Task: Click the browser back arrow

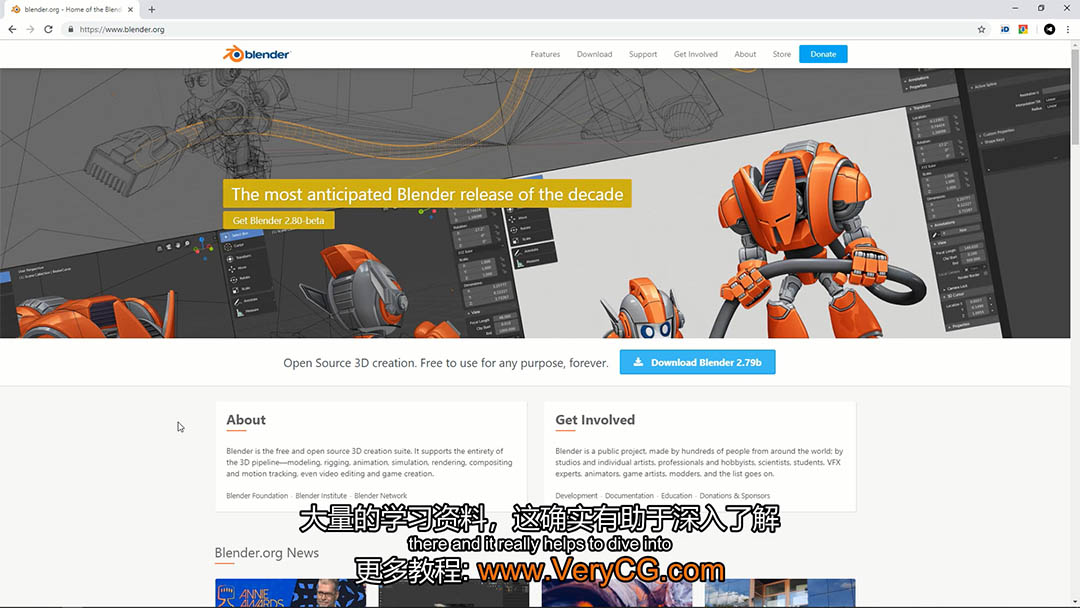Action: pos(12,30)
